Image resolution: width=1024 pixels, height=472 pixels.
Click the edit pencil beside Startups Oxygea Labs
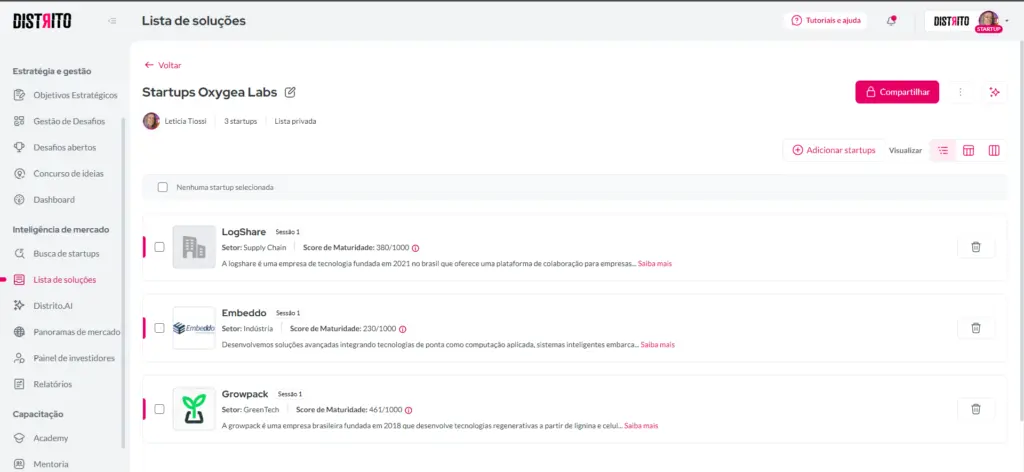(x=291, y=92)
